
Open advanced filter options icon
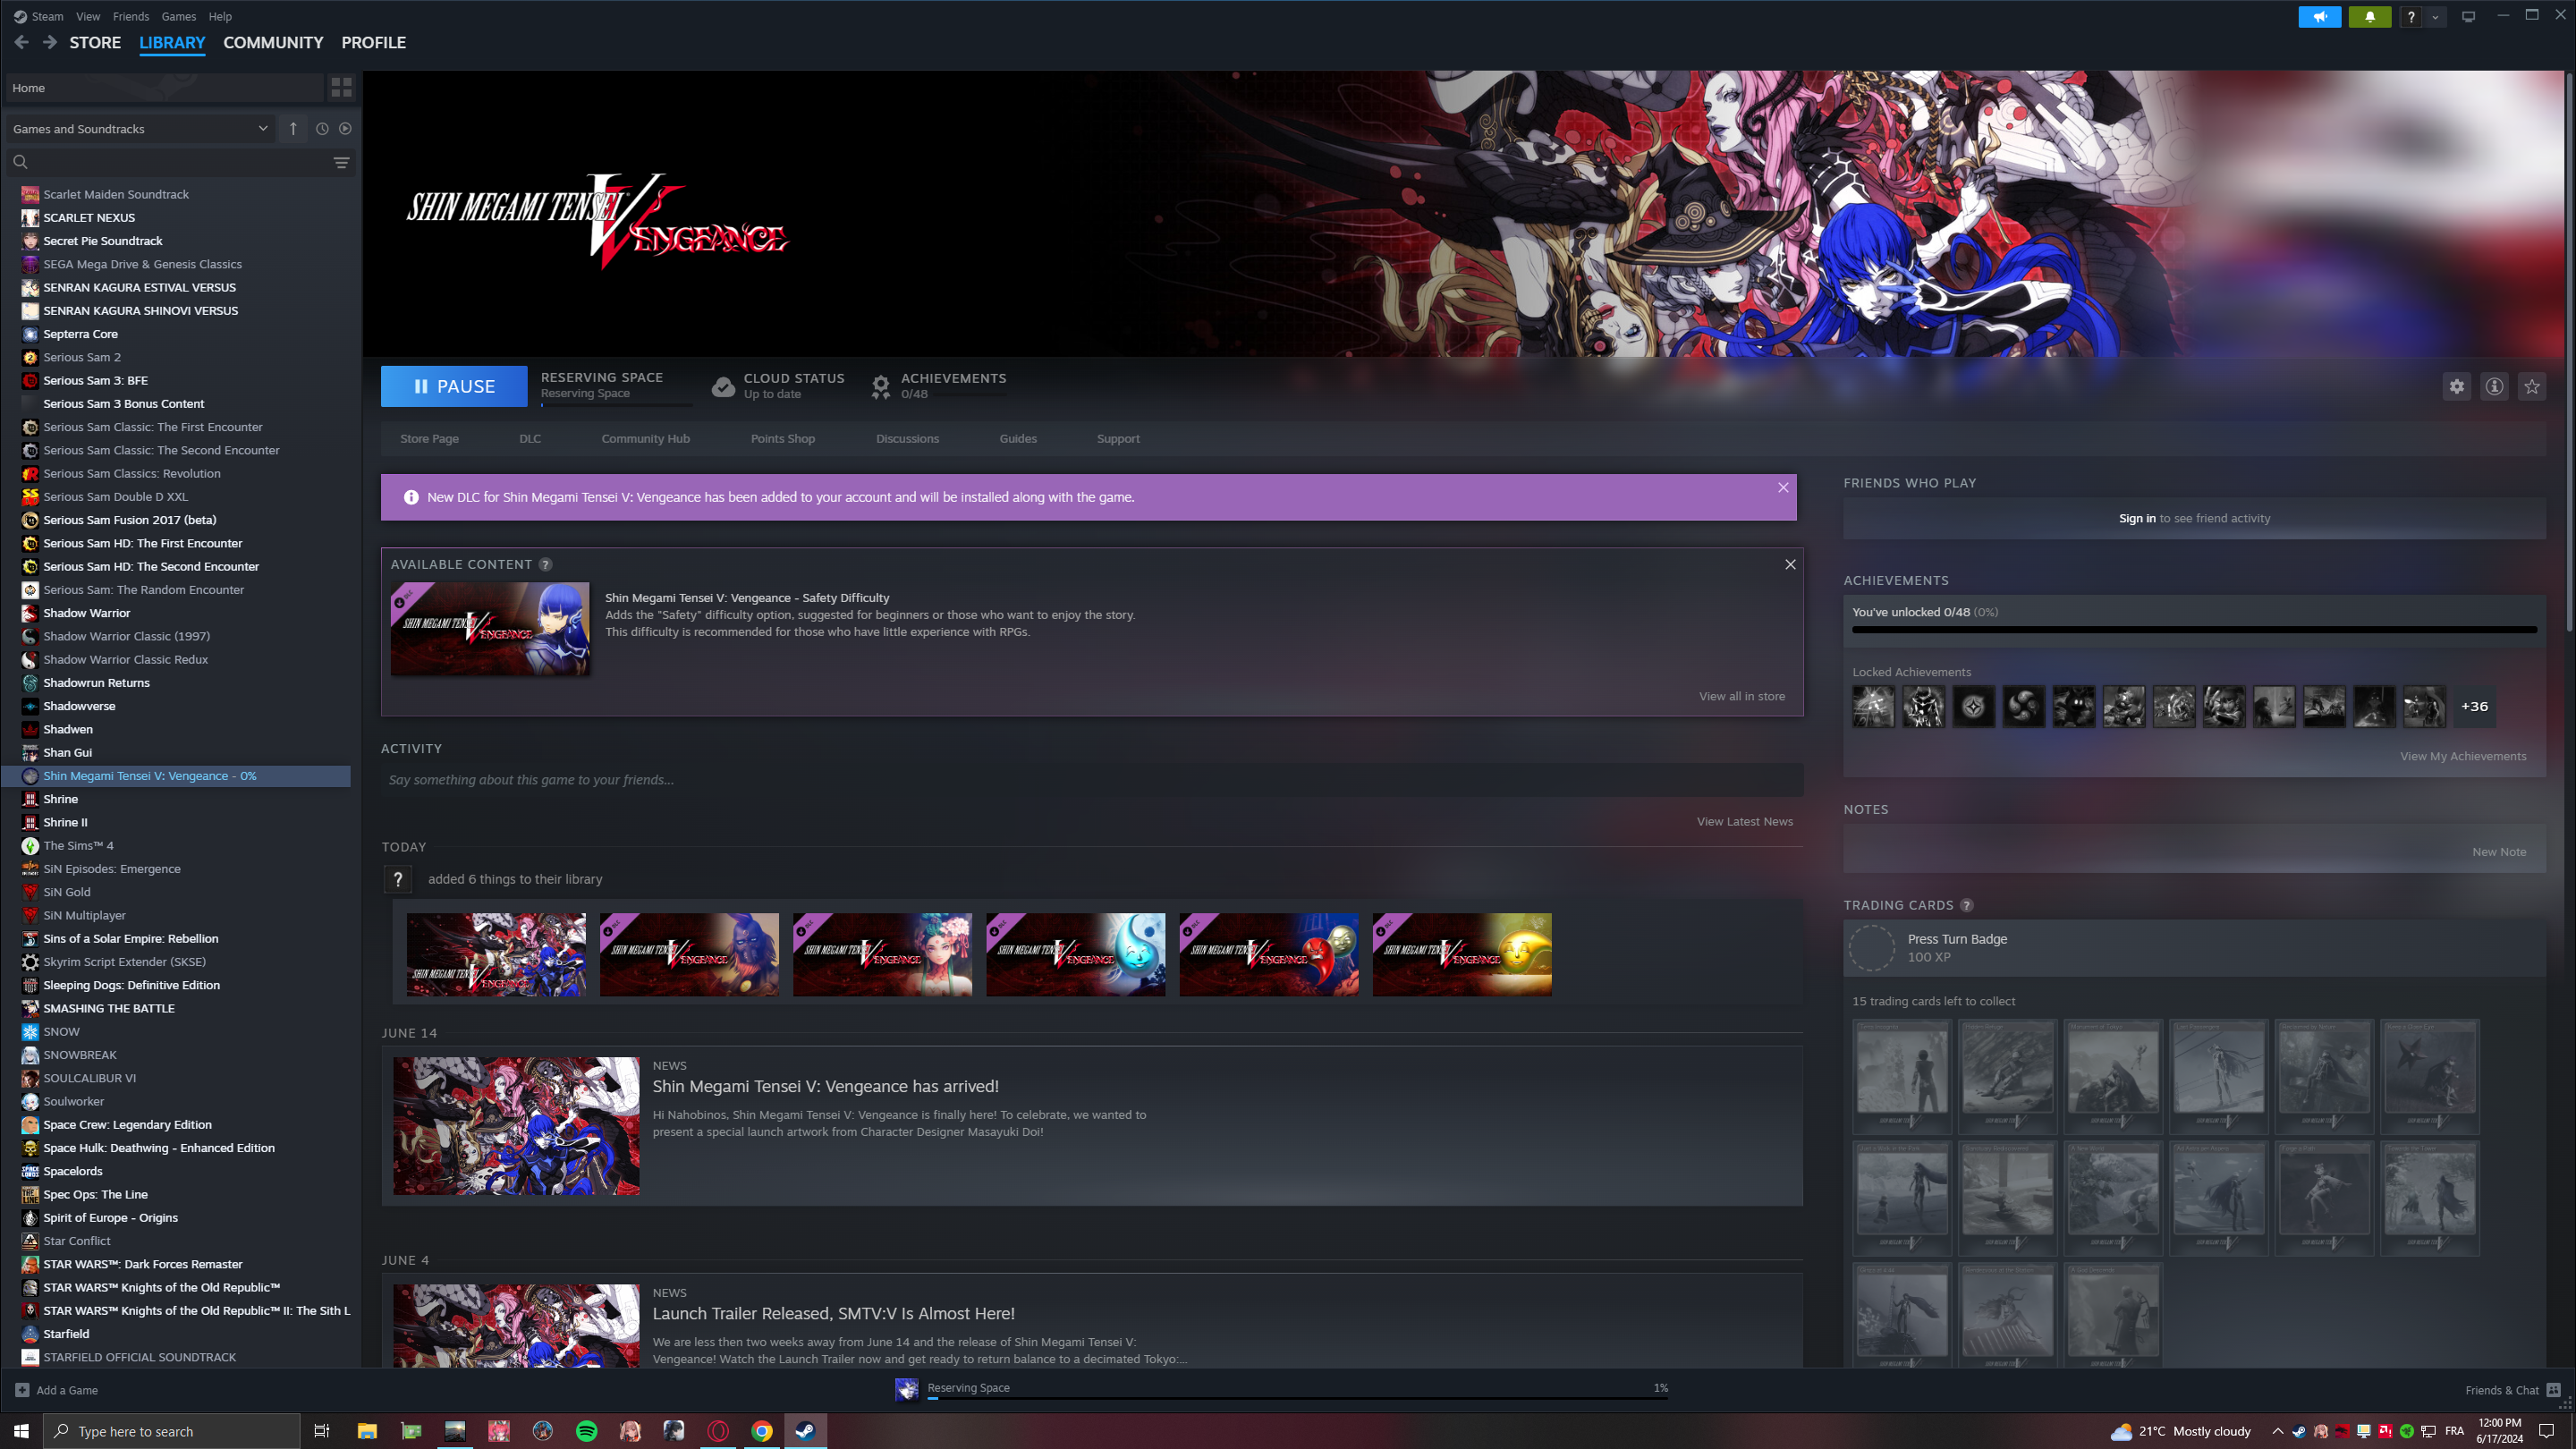pos(341,162)
